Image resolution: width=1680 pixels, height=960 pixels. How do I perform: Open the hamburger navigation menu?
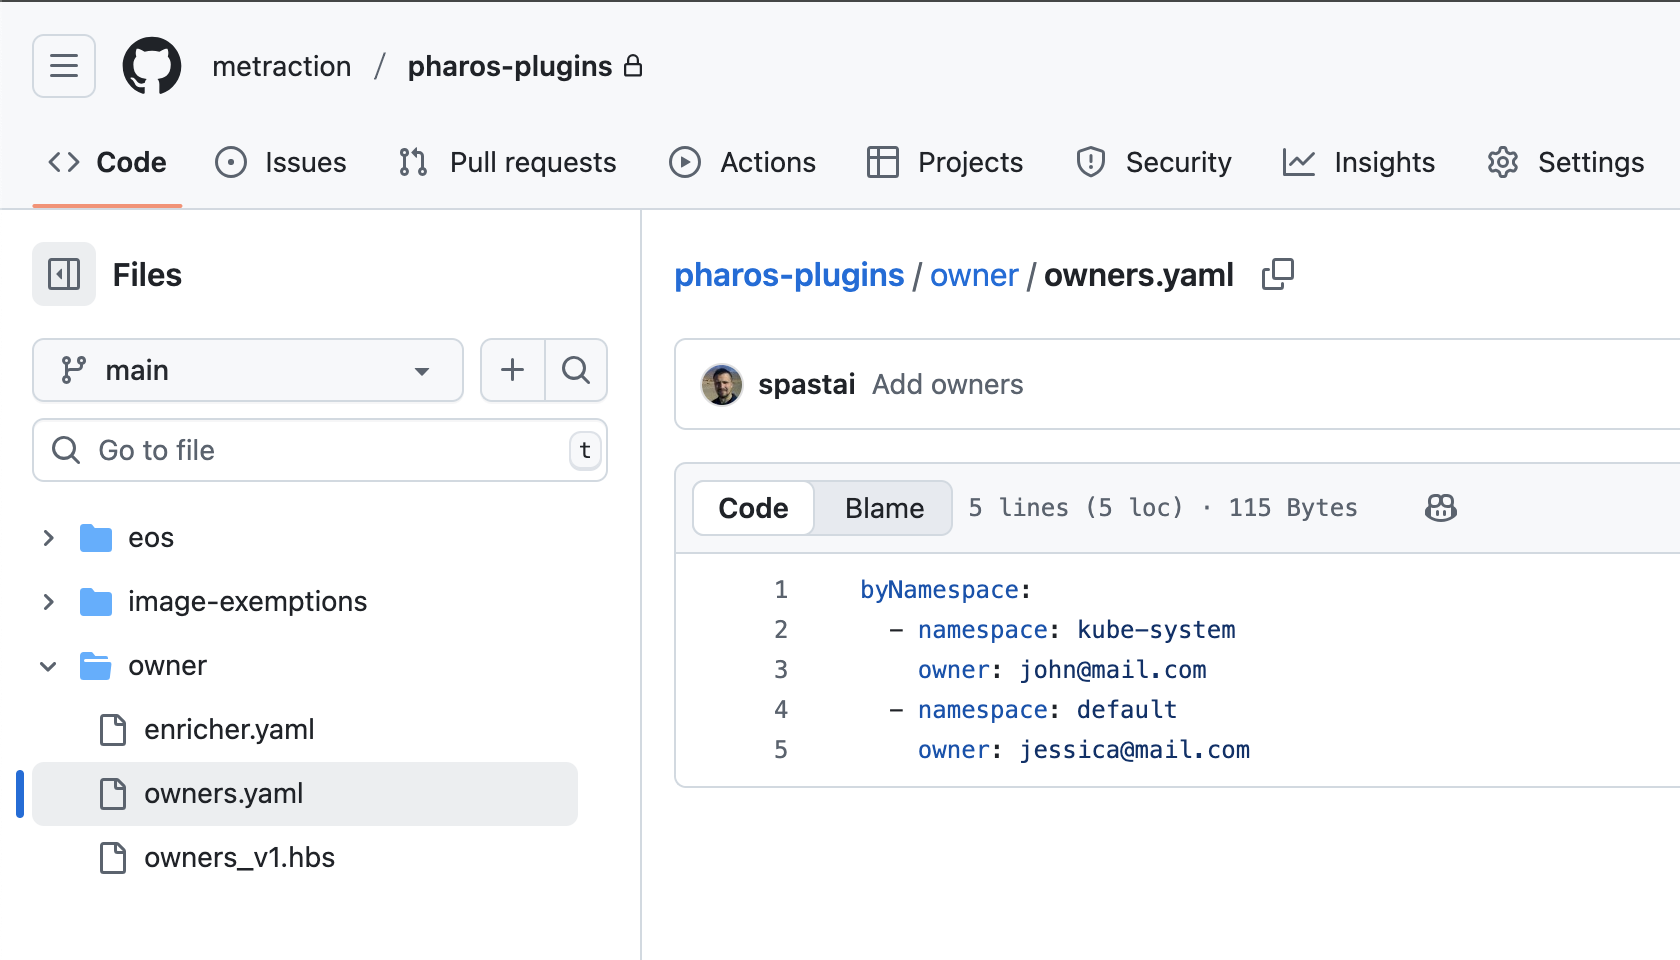click(64, 66)
